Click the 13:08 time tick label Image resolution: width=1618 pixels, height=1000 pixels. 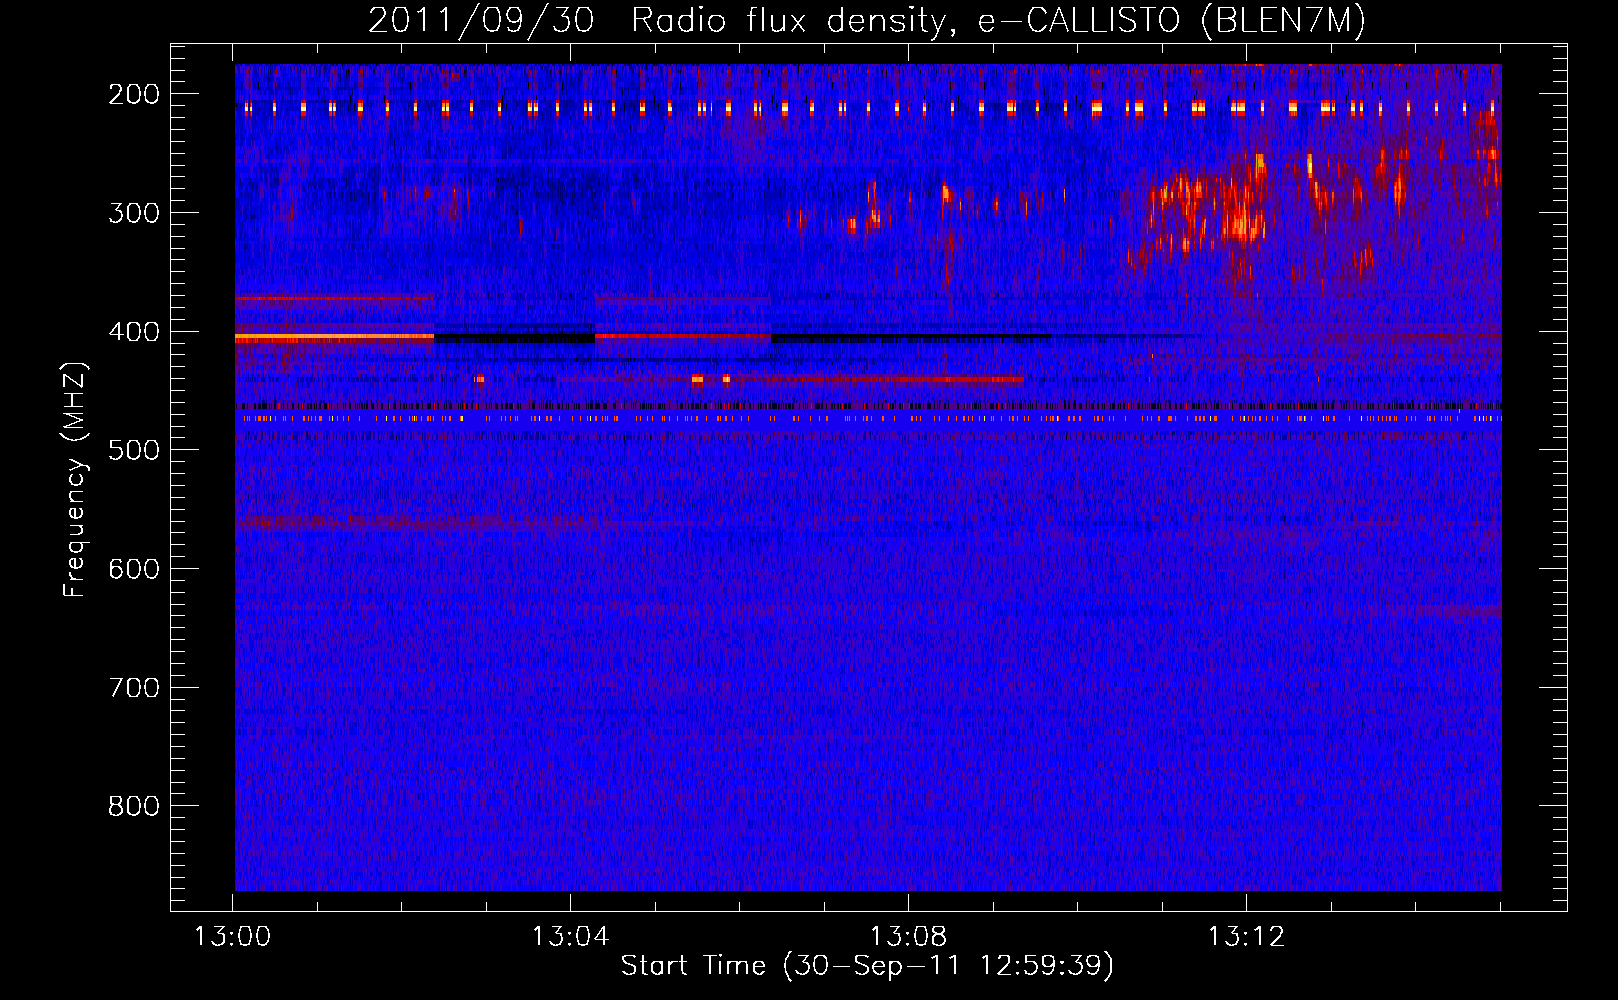point(908,937)
